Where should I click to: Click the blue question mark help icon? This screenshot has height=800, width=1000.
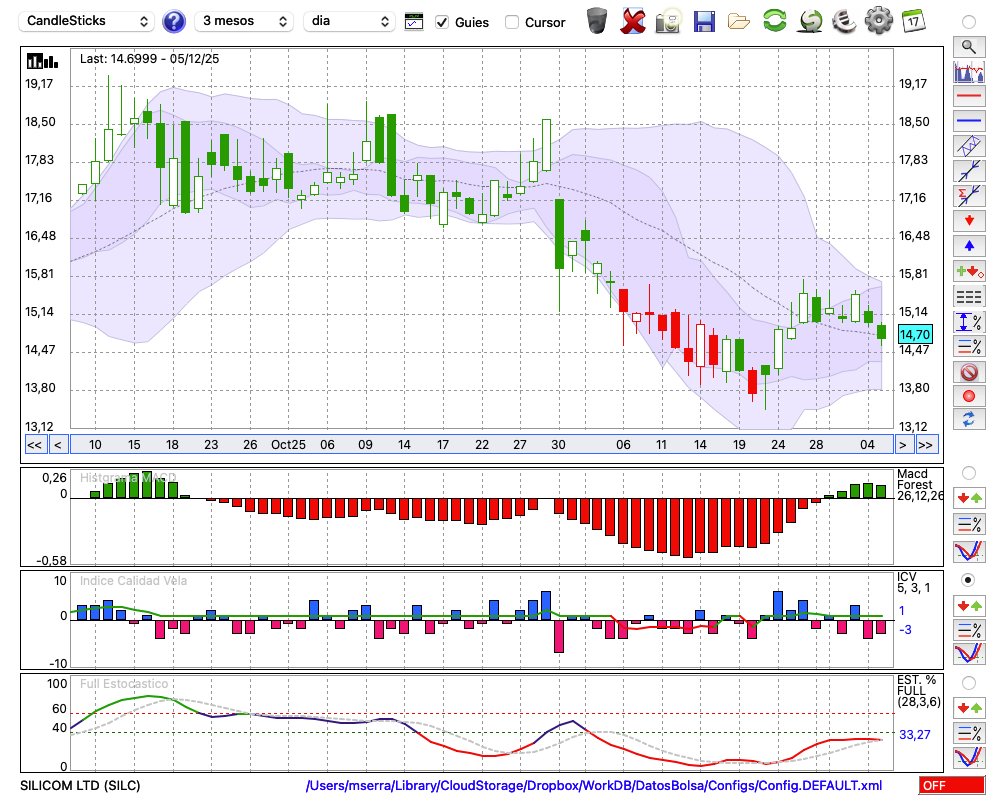[174, 21]
